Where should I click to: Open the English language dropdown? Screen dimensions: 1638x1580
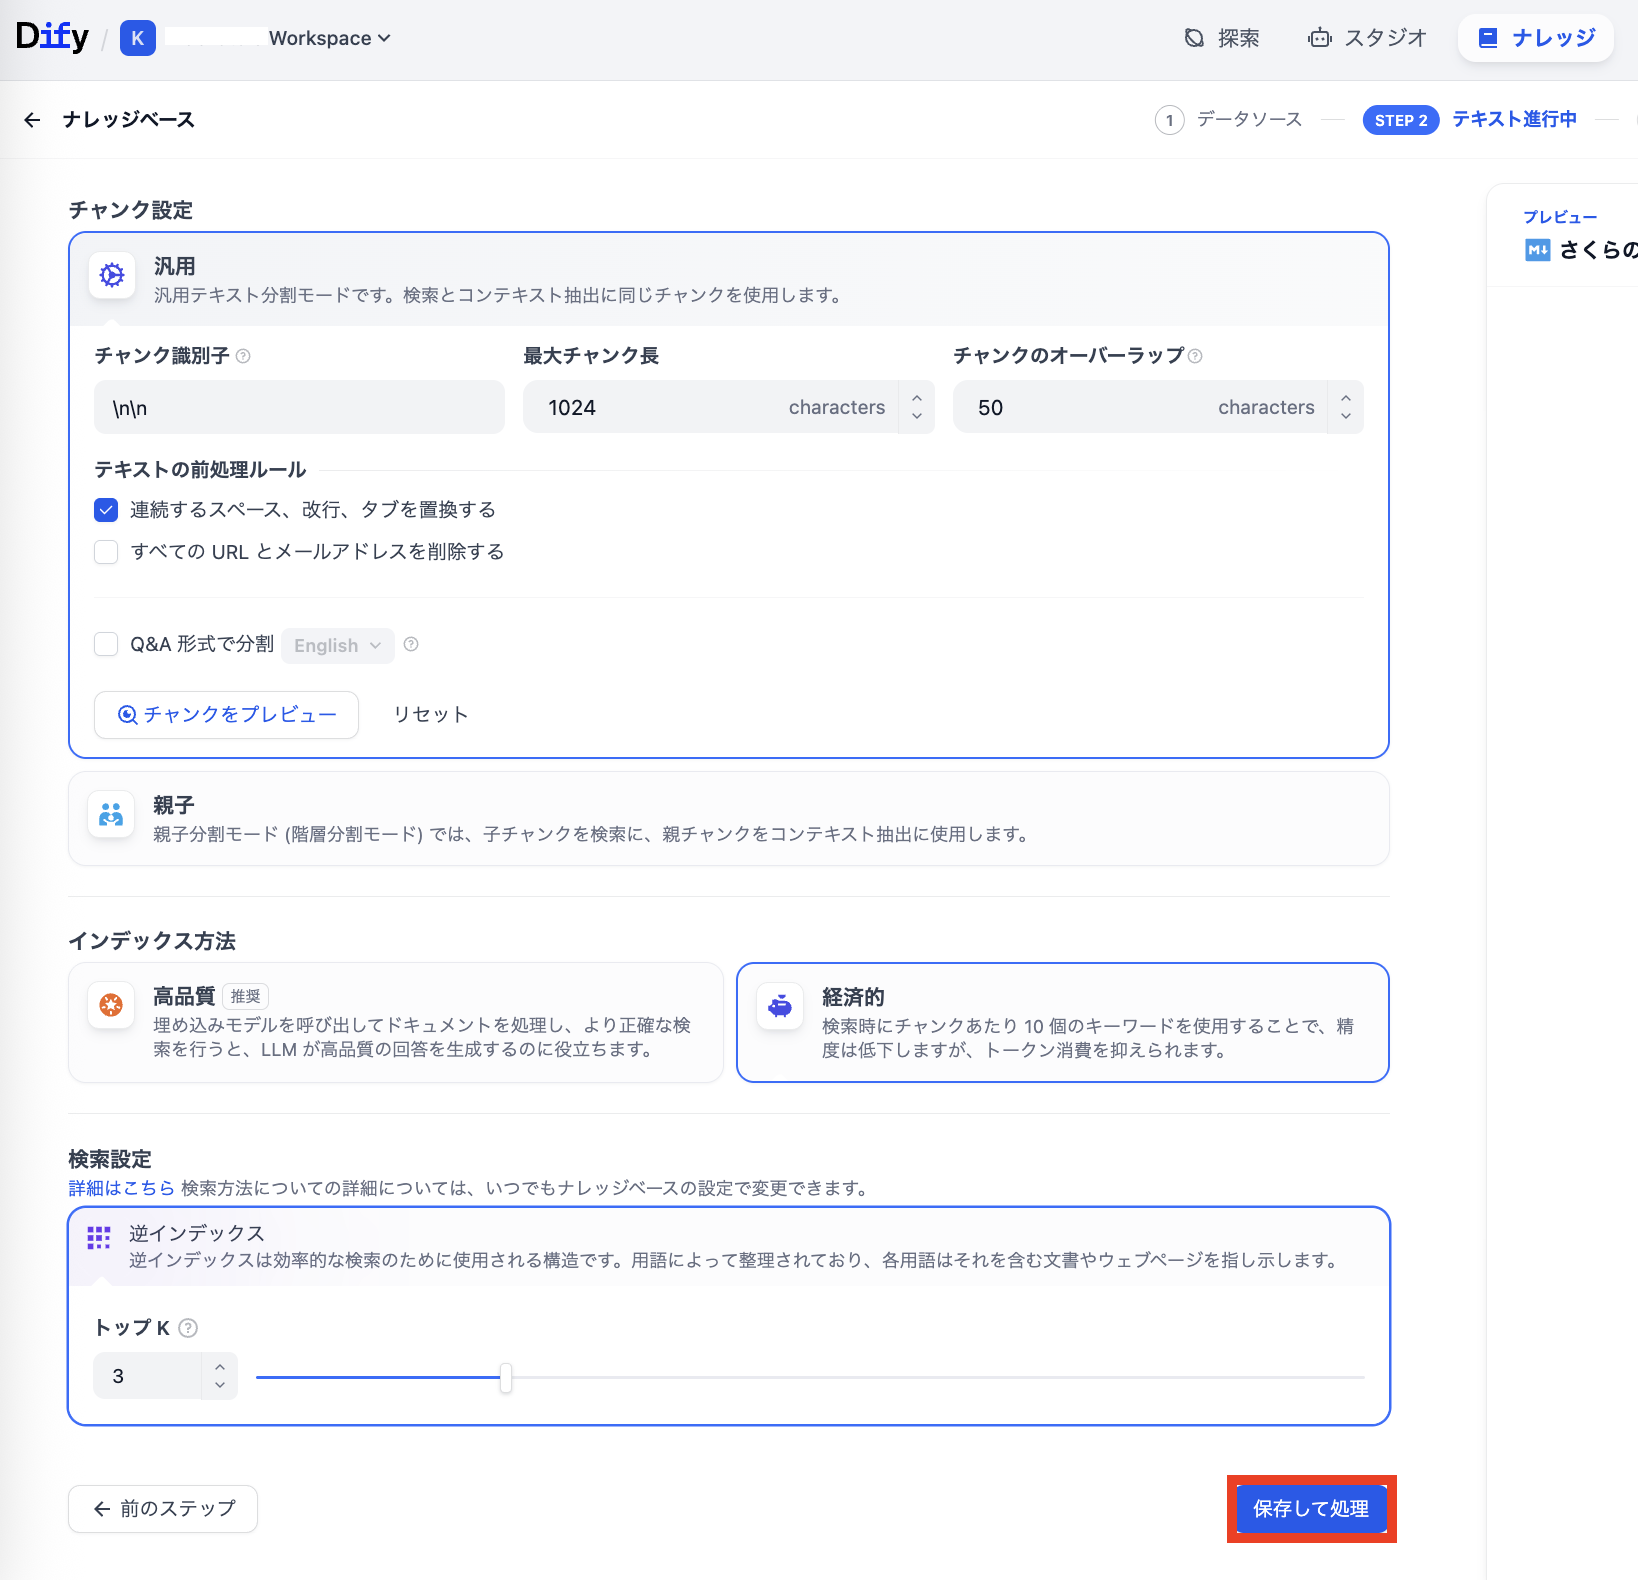[337, 646]
